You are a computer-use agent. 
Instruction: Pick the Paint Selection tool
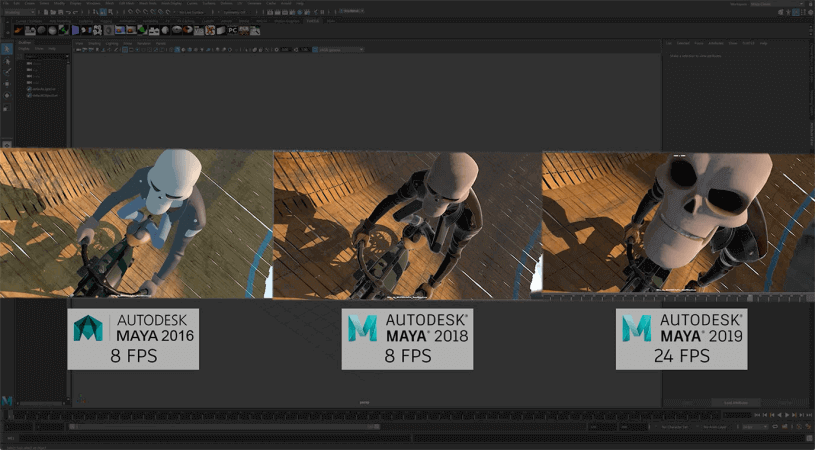pyautogui.click(x=7, y=72)
